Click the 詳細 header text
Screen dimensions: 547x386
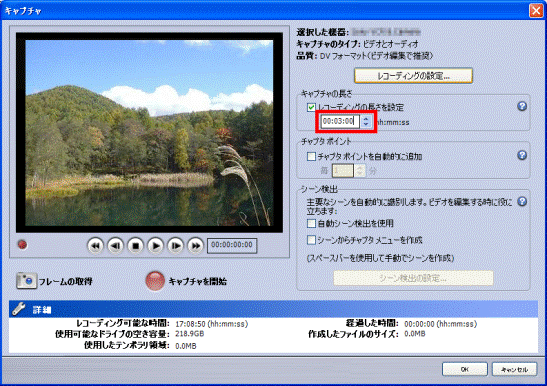click(x=42, y=310)
